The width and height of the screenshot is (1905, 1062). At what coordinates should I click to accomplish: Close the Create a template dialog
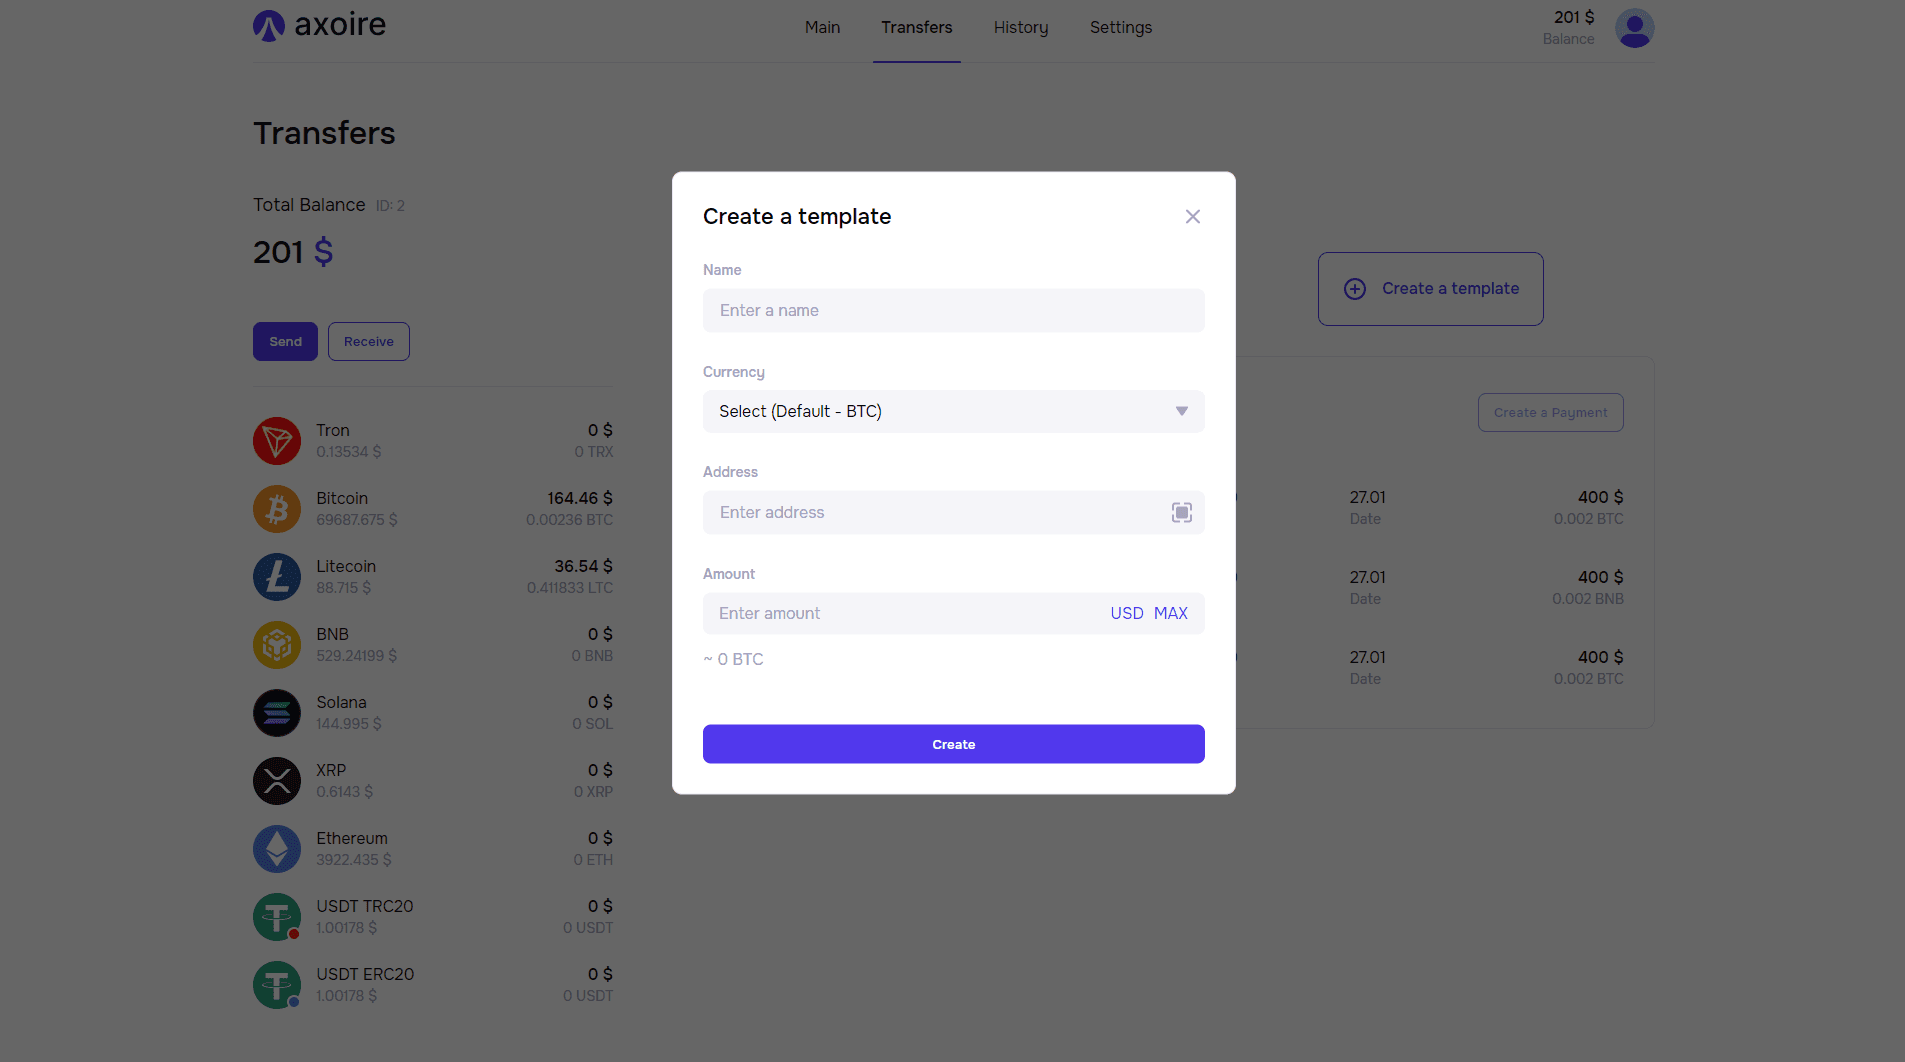click(1192, 217)
